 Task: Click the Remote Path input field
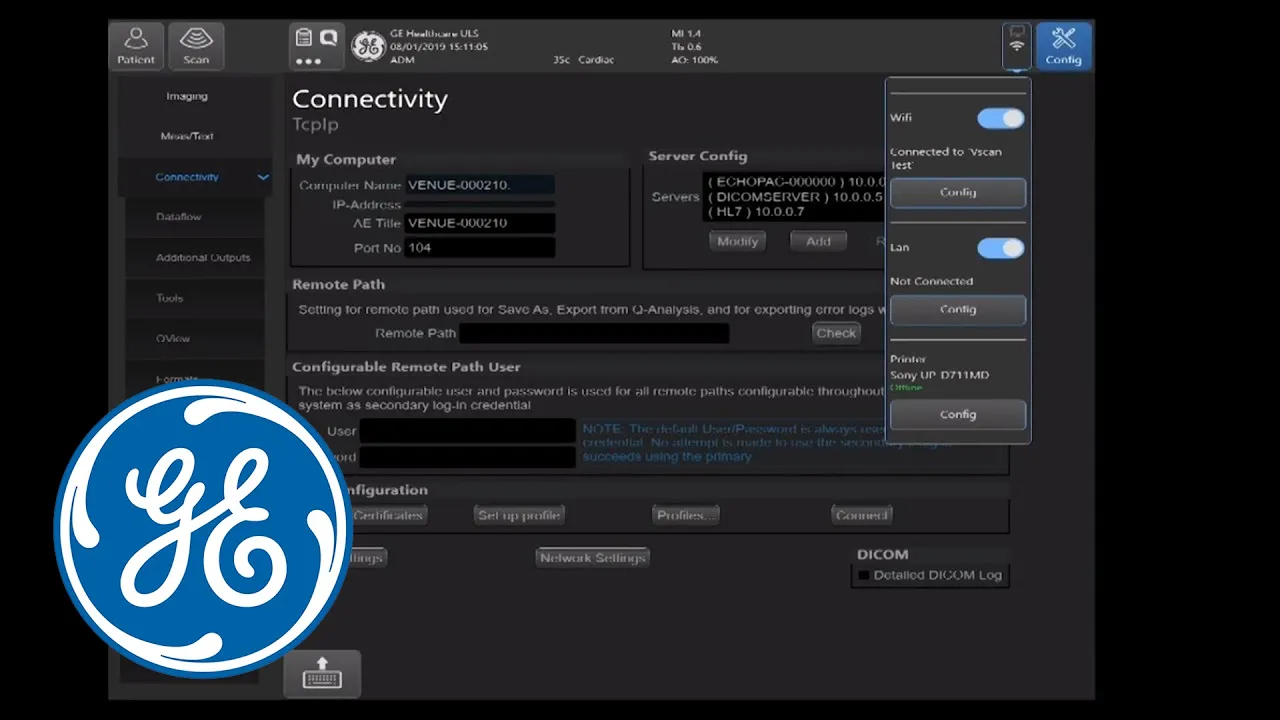coord(594,333)
